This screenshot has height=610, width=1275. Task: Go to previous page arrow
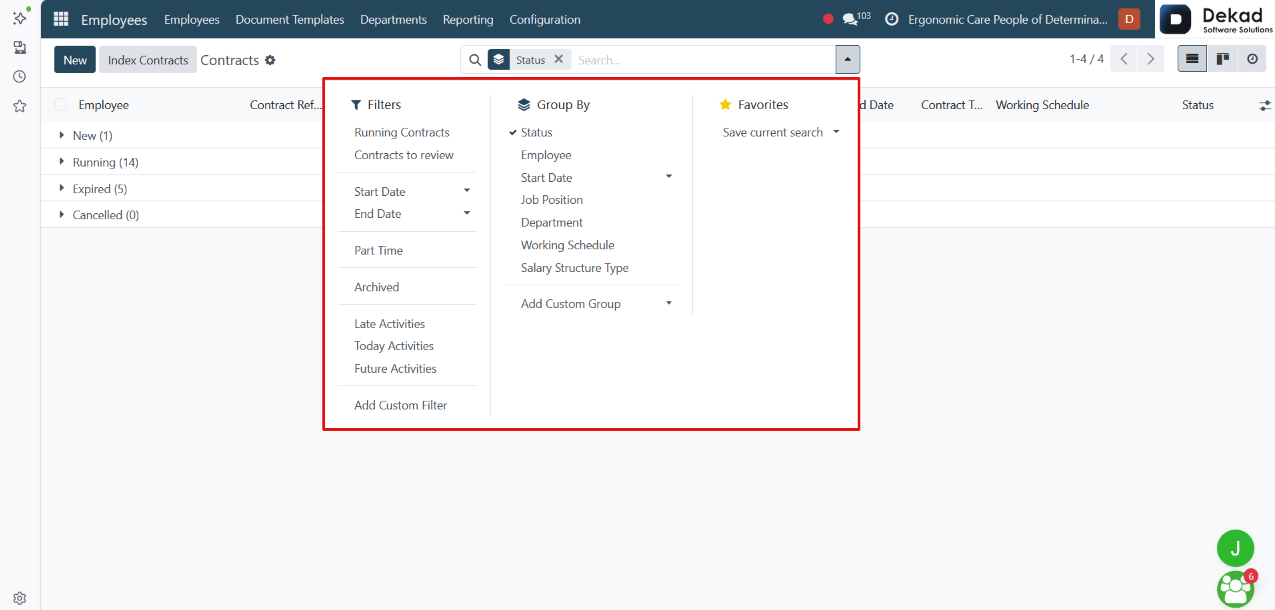[x=1124, y=59]
